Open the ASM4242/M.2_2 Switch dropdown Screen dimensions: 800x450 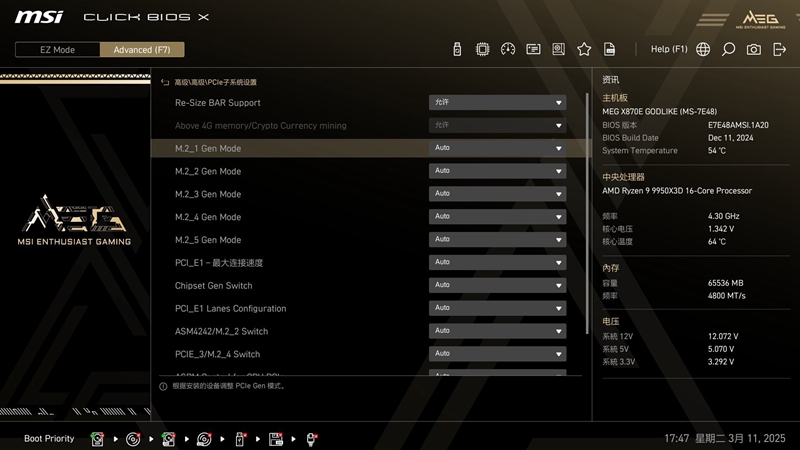click(x=497, y=331)
